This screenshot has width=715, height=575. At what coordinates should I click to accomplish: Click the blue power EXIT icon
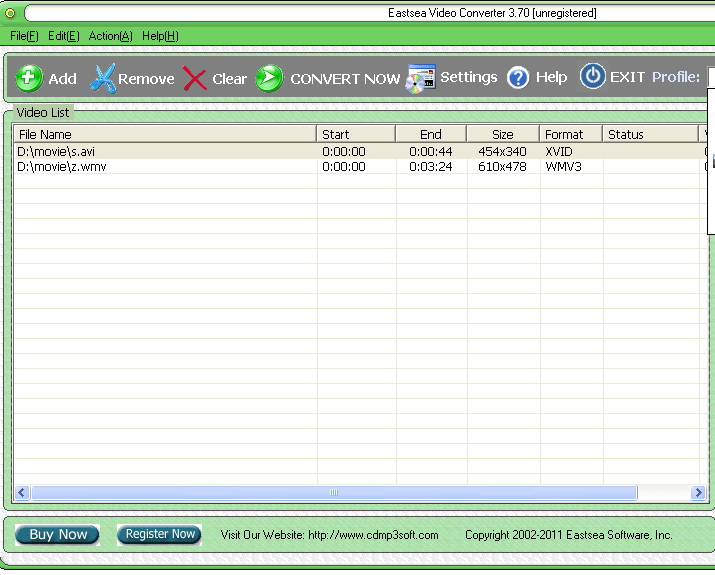pos(592,76)
